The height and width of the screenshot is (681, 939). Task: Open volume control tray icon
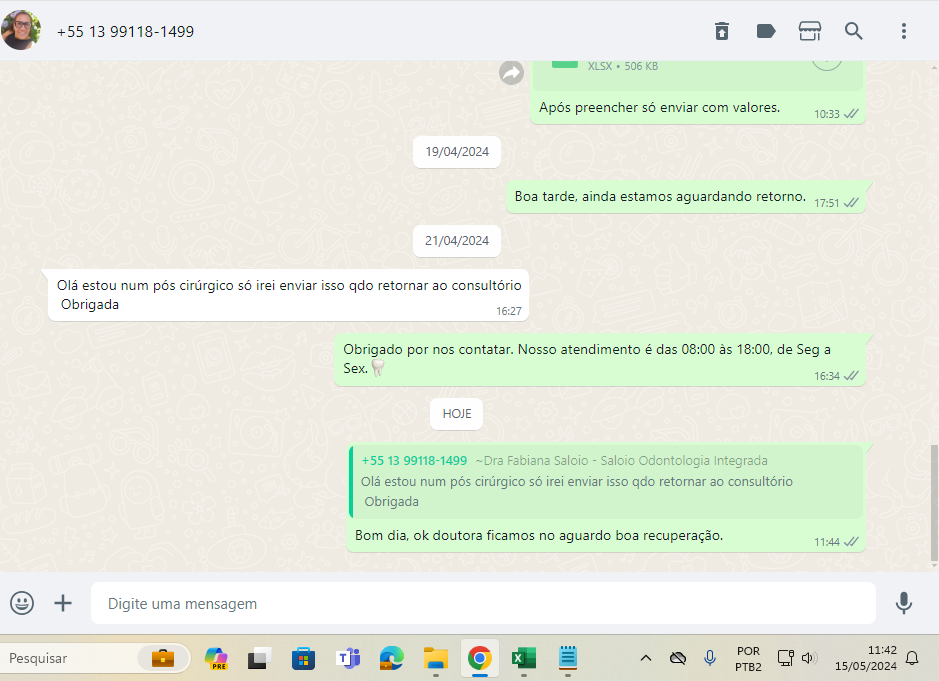[809, 658]
